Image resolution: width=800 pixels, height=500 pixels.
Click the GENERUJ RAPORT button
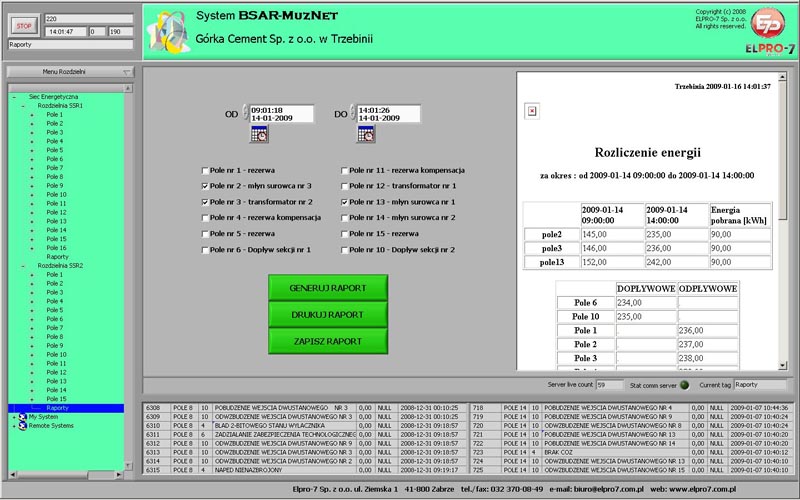pyautogui.click(x=328, y=288)
